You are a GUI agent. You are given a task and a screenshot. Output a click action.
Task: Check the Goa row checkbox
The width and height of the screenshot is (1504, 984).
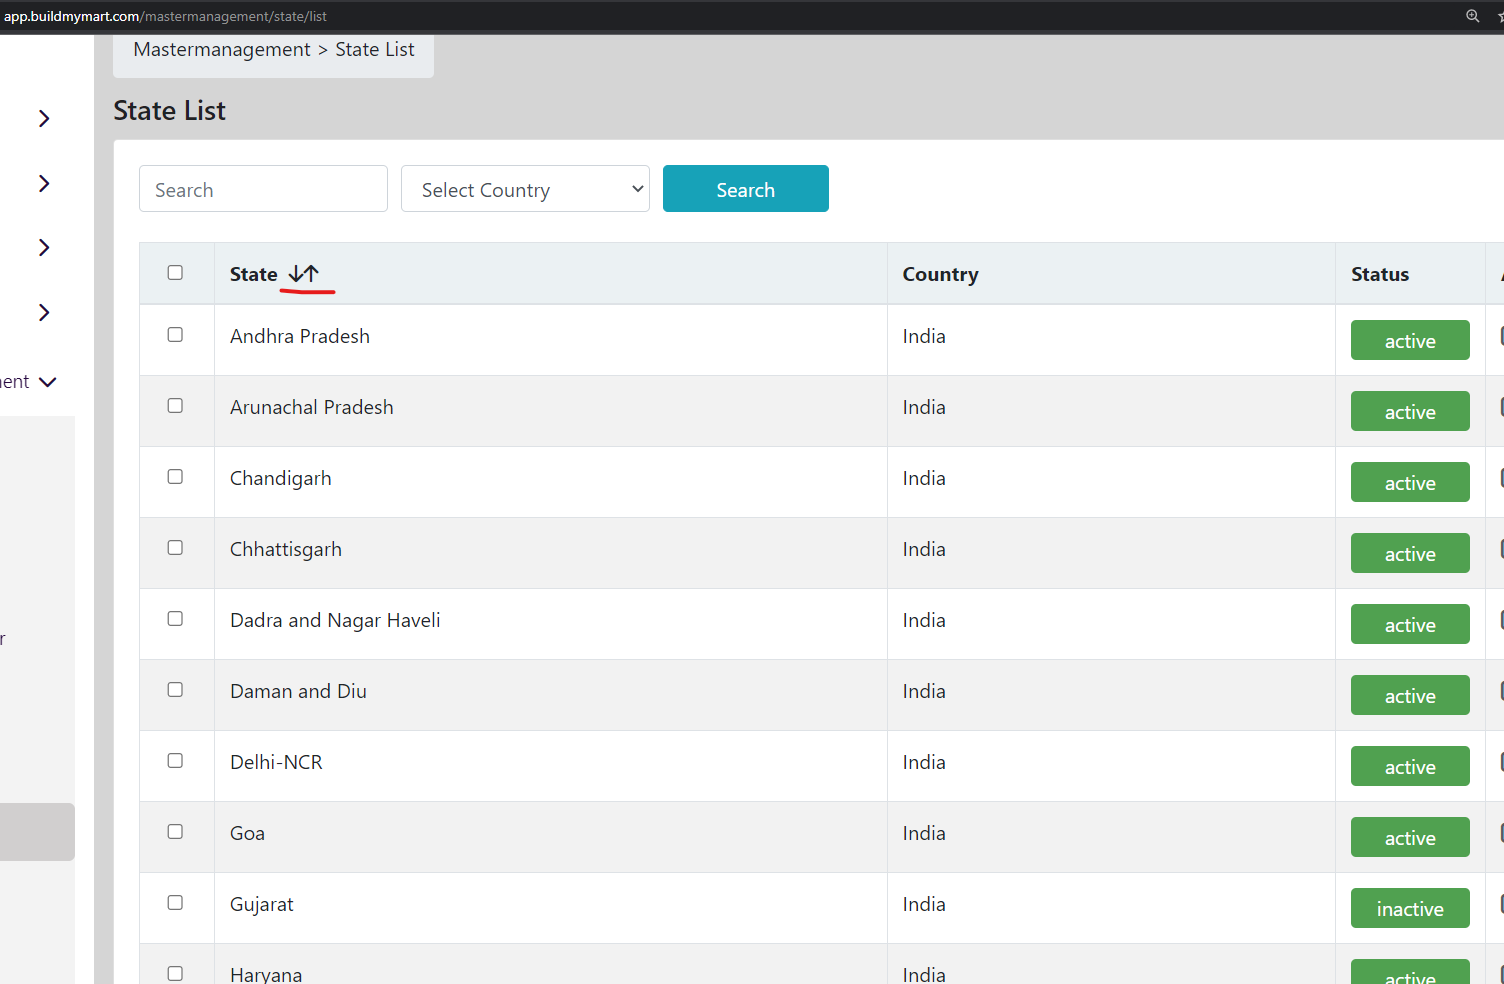tap(175, 832)
